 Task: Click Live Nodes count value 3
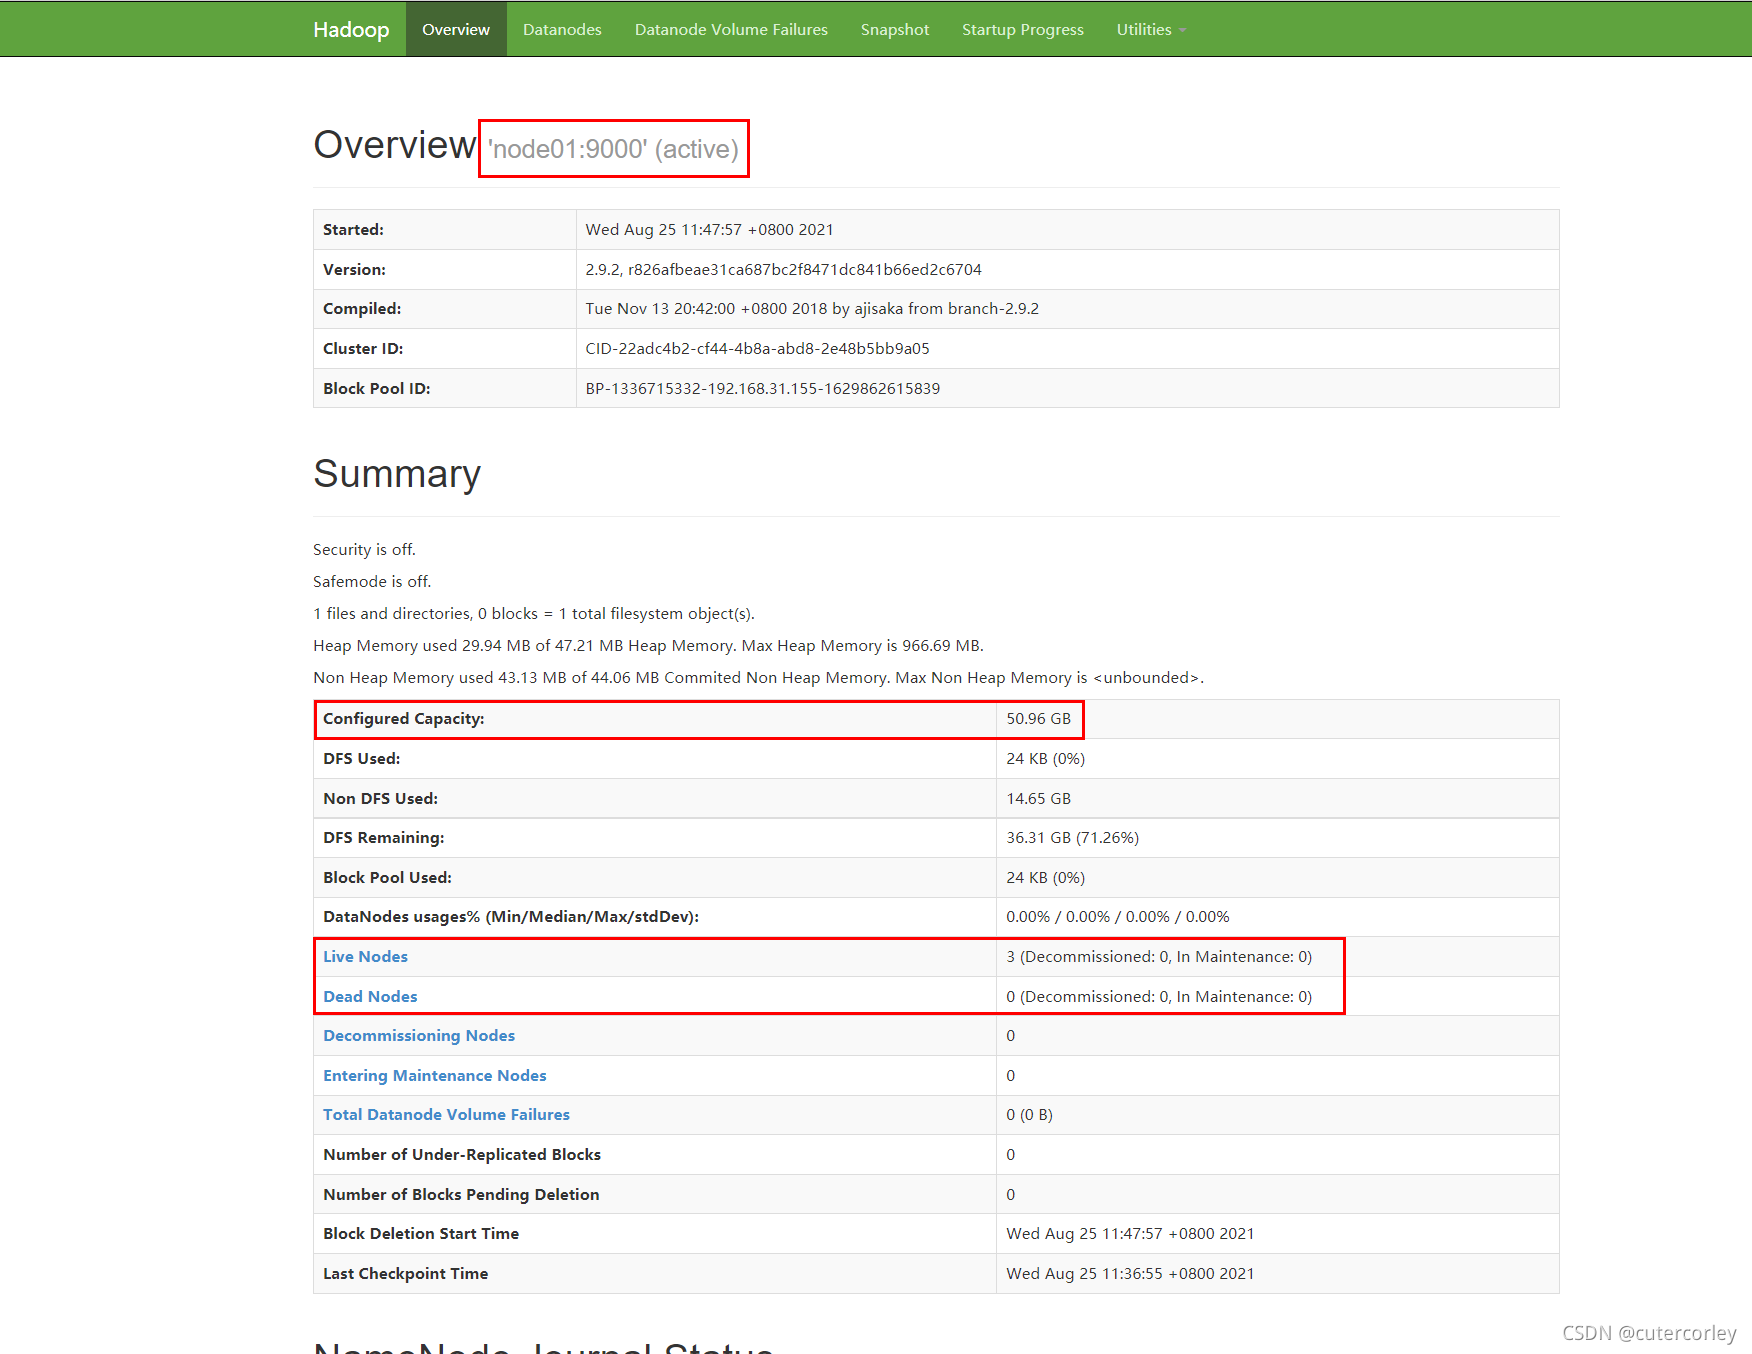[1159, 957]
